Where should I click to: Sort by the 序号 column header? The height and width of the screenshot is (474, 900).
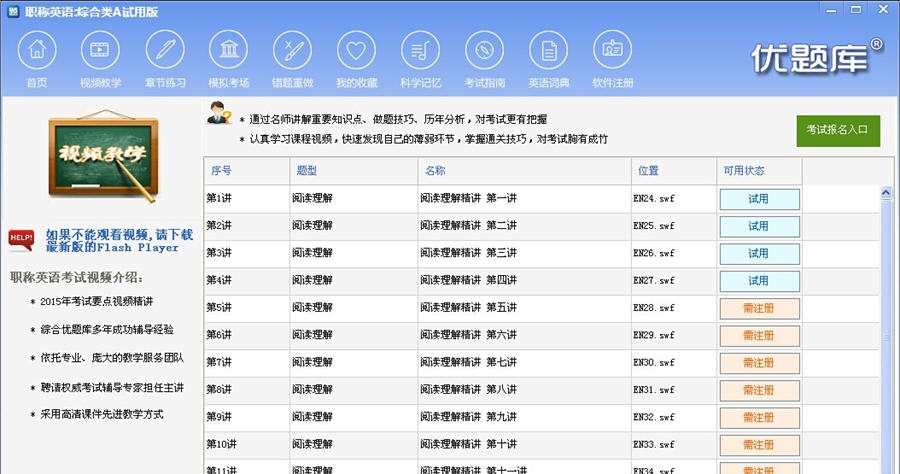(x=247, y=170)
